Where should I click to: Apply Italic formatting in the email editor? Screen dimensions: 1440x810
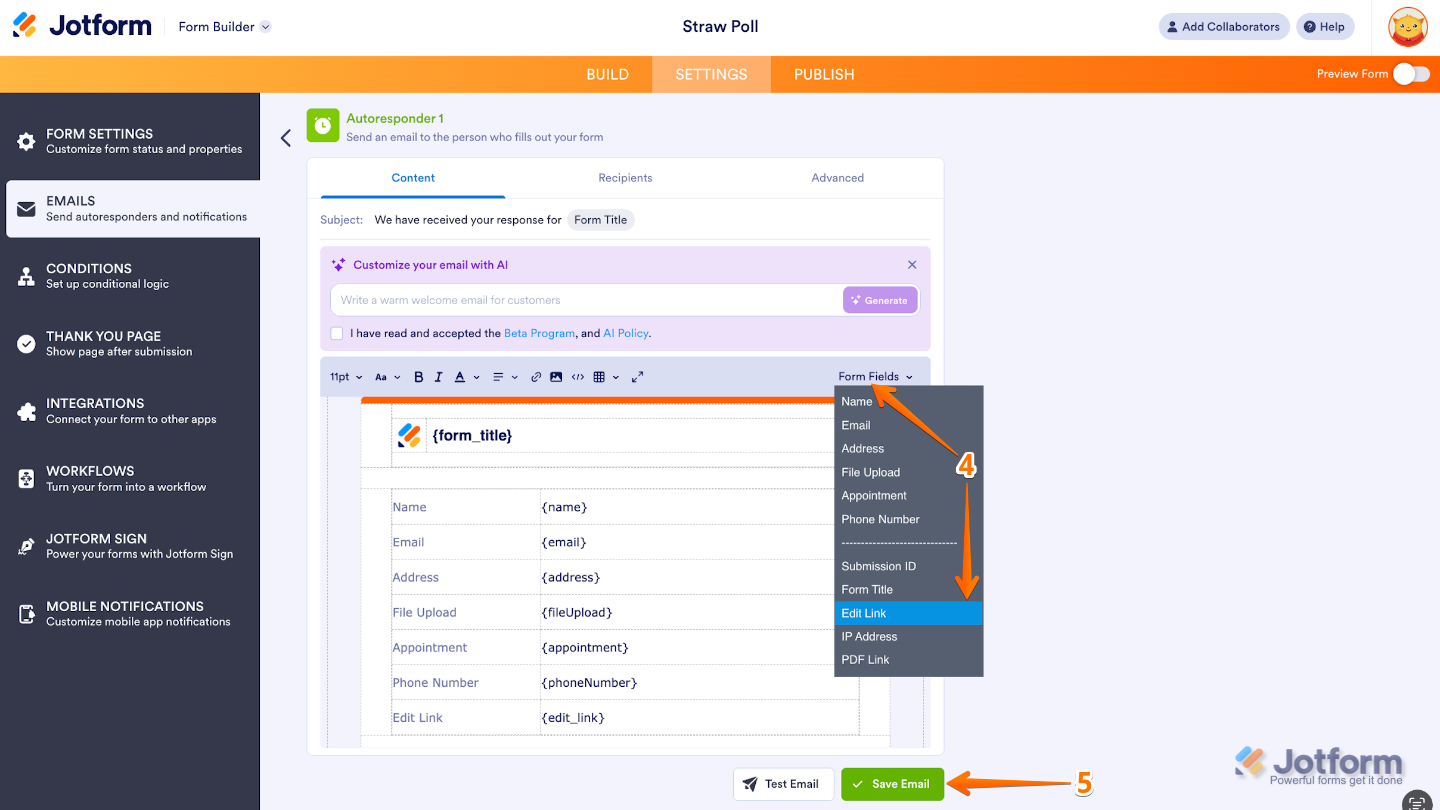438,377
